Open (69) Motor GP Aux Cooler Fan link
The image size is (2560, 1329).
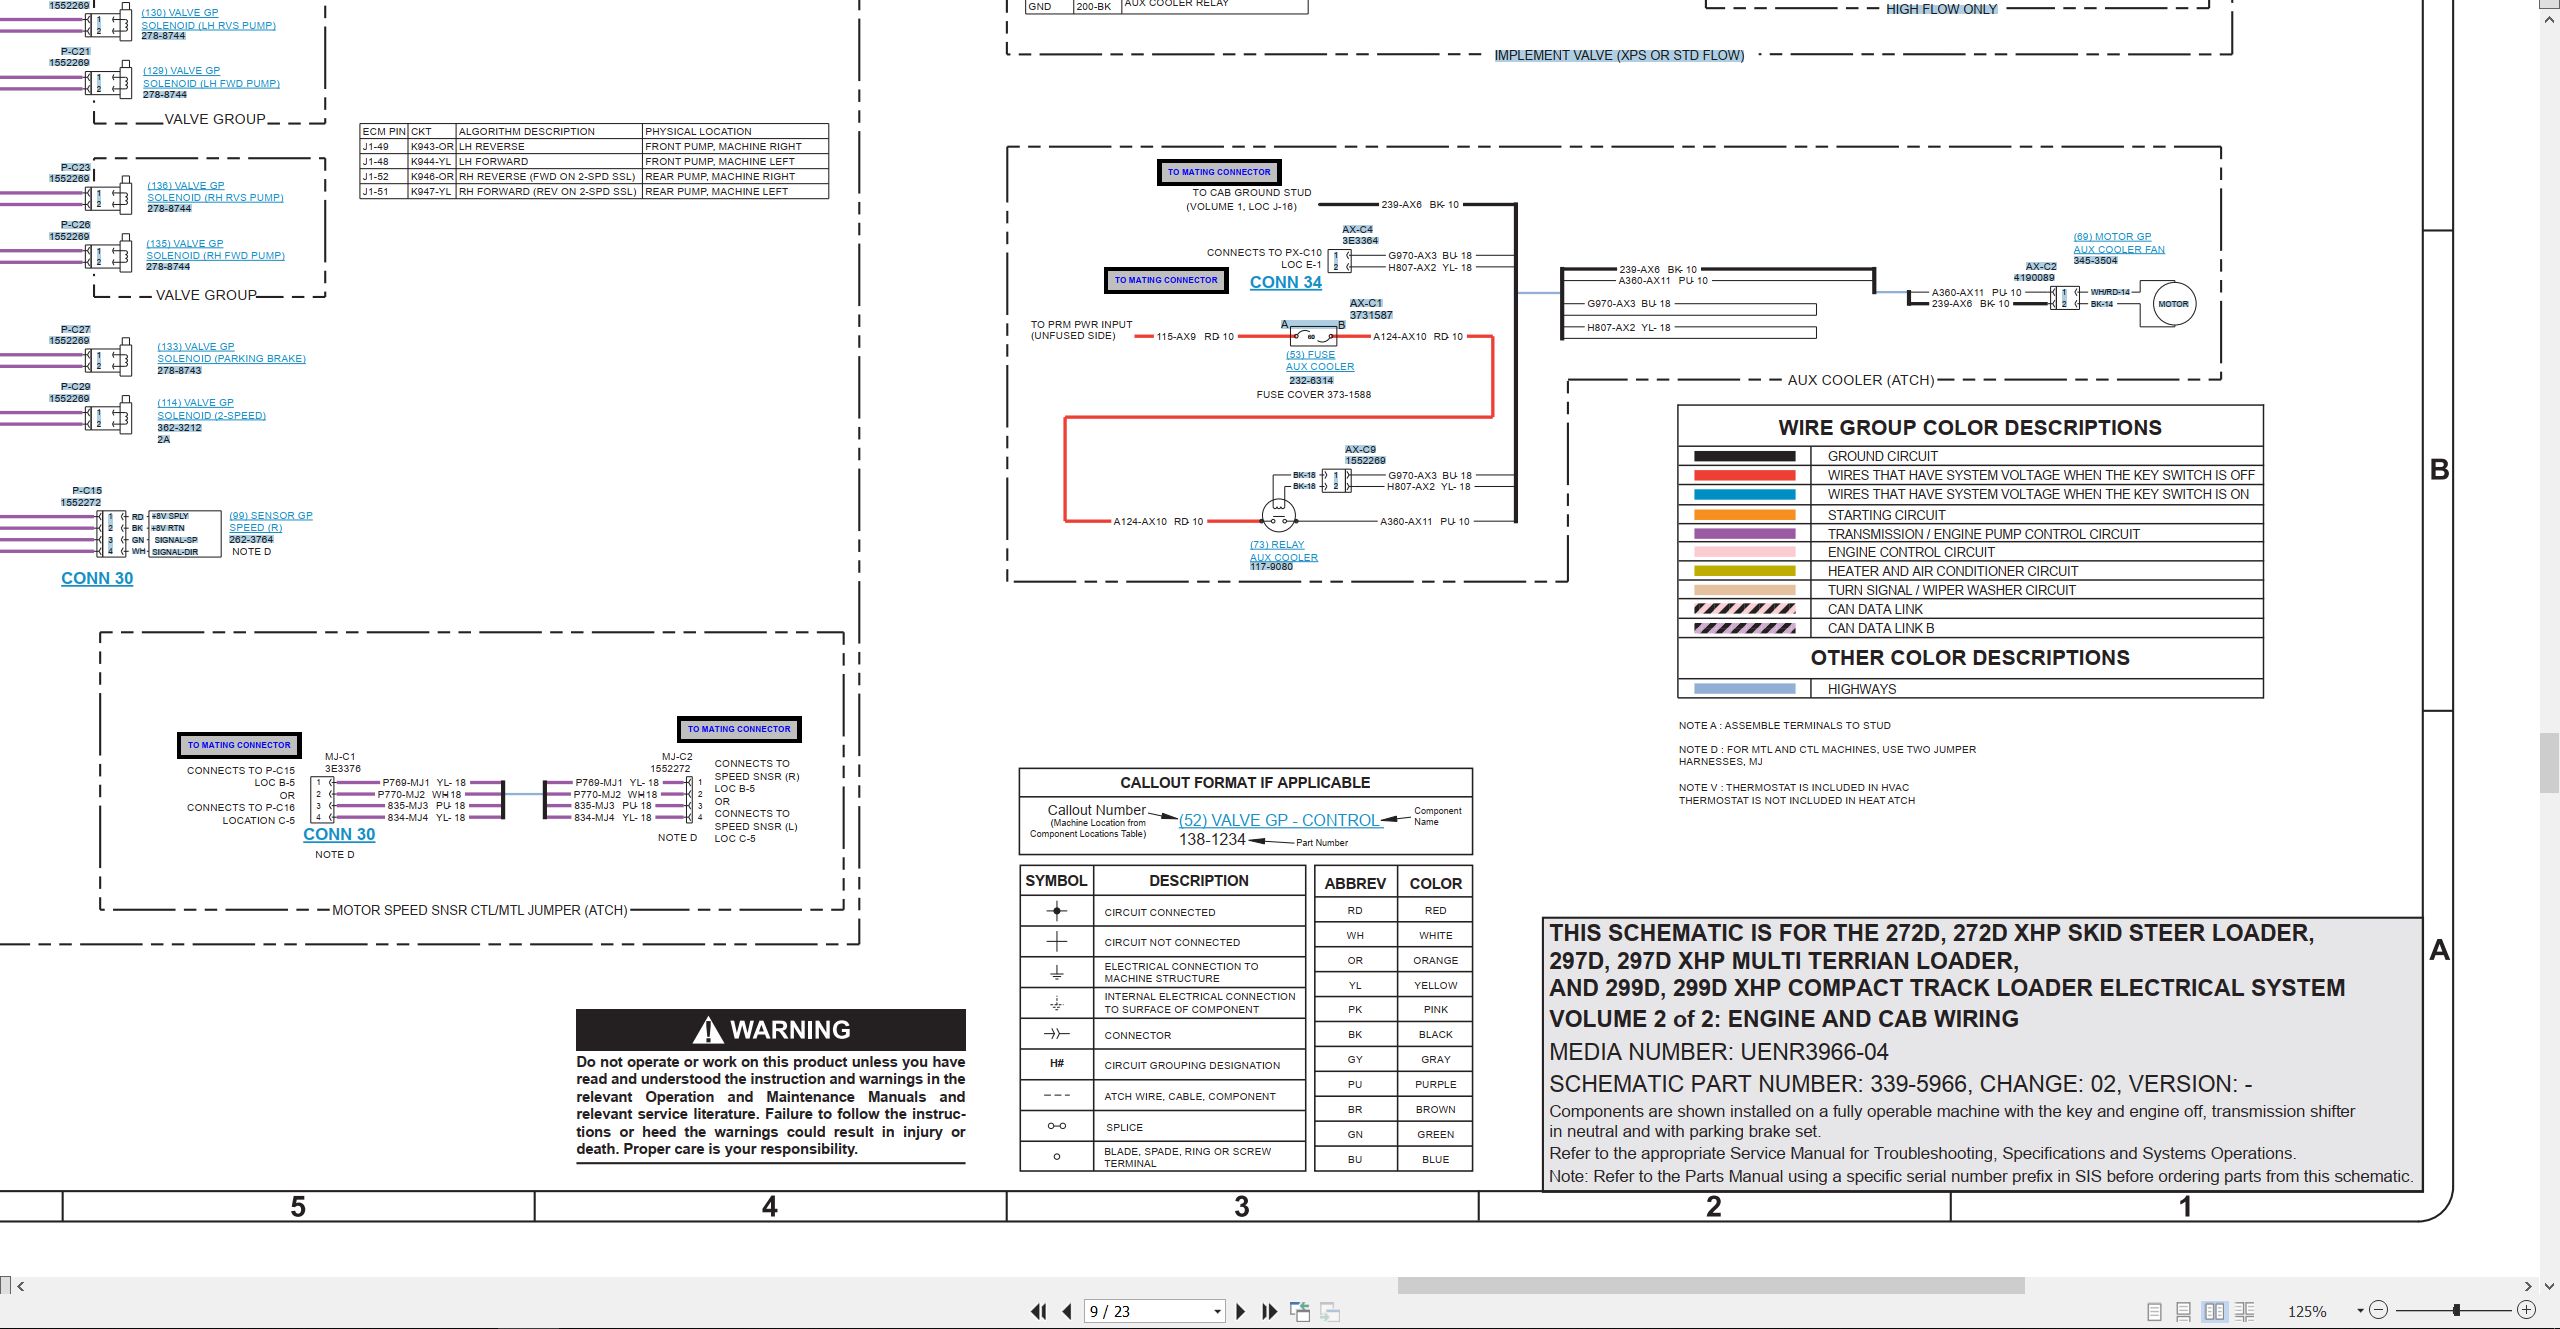pos(2118,243)
